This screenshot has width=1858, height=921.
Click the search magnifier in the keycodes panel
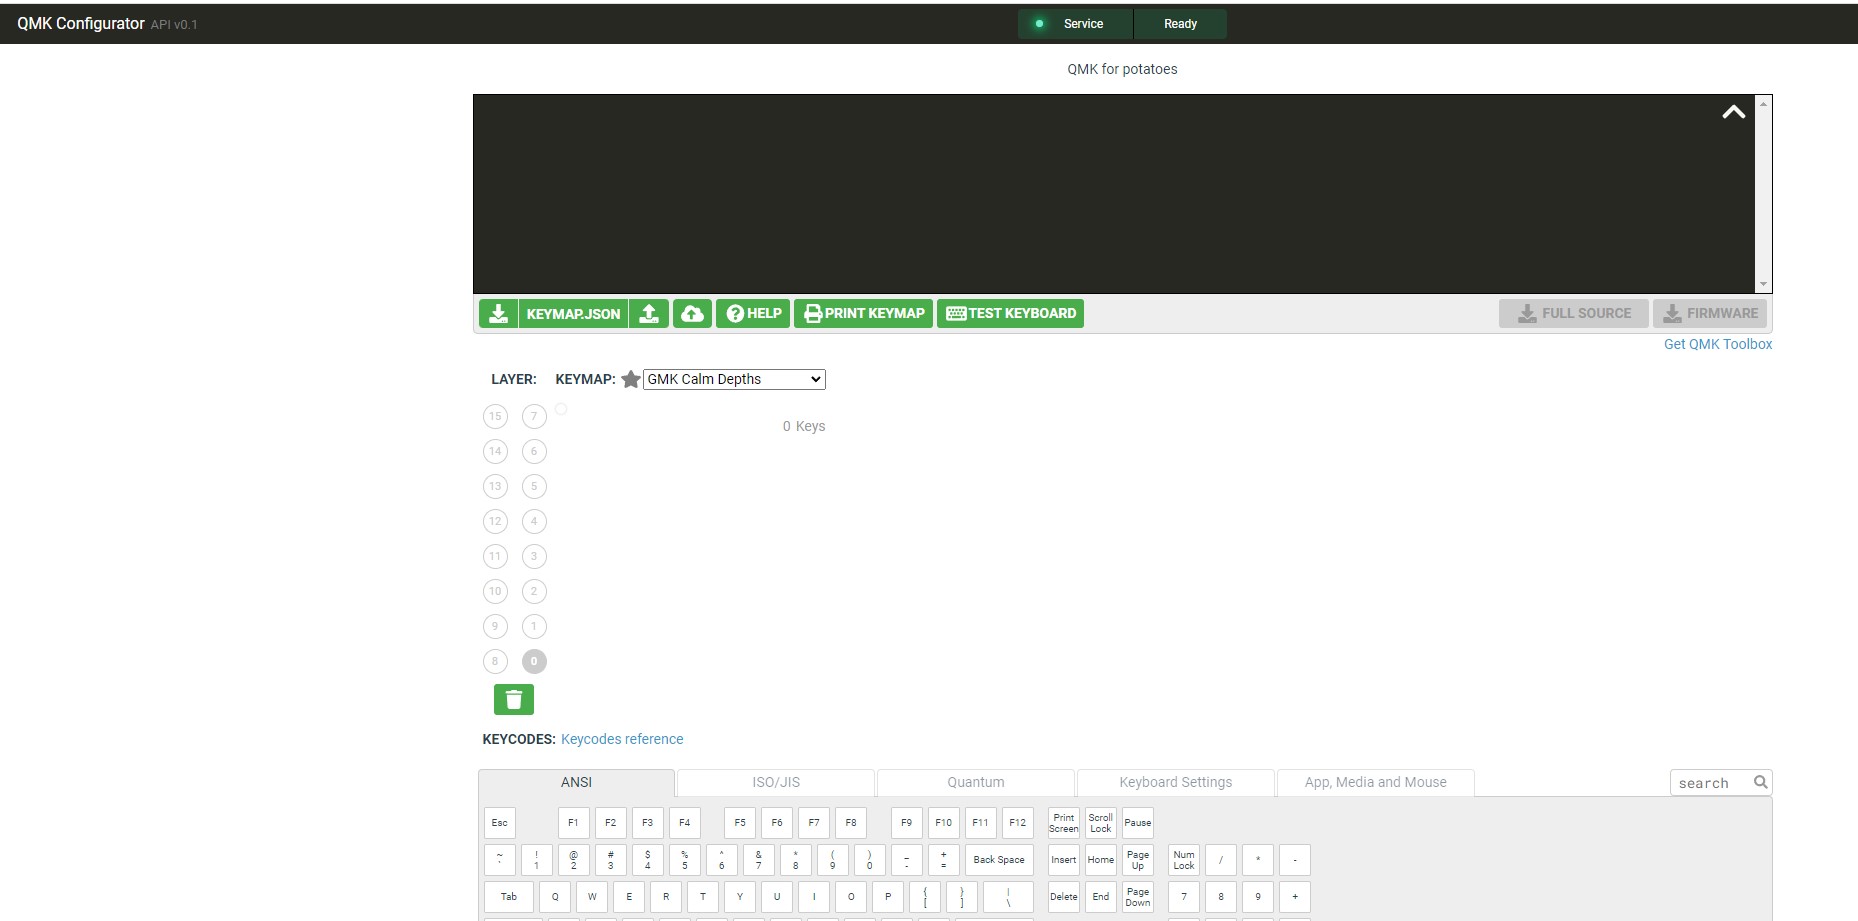1761,782
